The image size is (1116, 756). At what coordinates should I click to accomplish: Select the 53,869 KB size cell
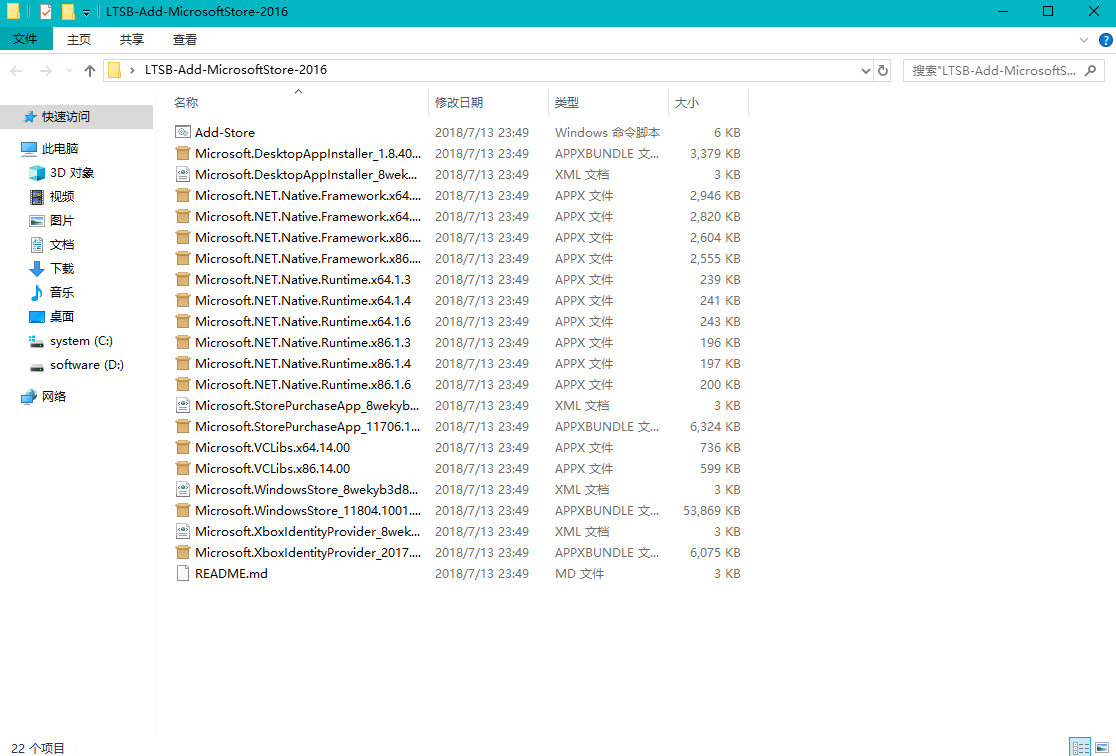point(712,510)
